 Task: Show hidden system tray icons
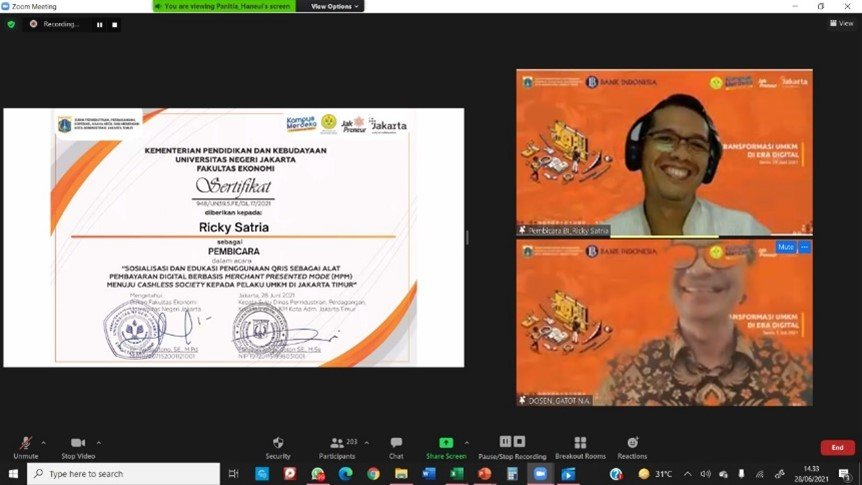click(x=688, y=473)
